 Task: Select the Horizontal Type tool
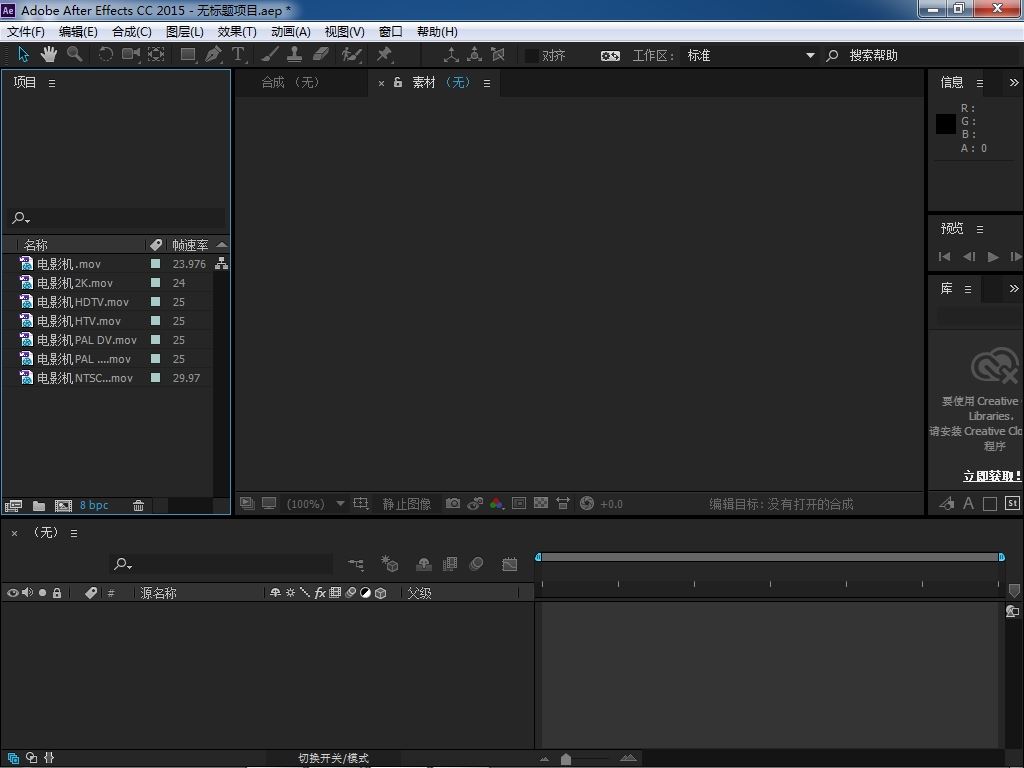point(238,55)
